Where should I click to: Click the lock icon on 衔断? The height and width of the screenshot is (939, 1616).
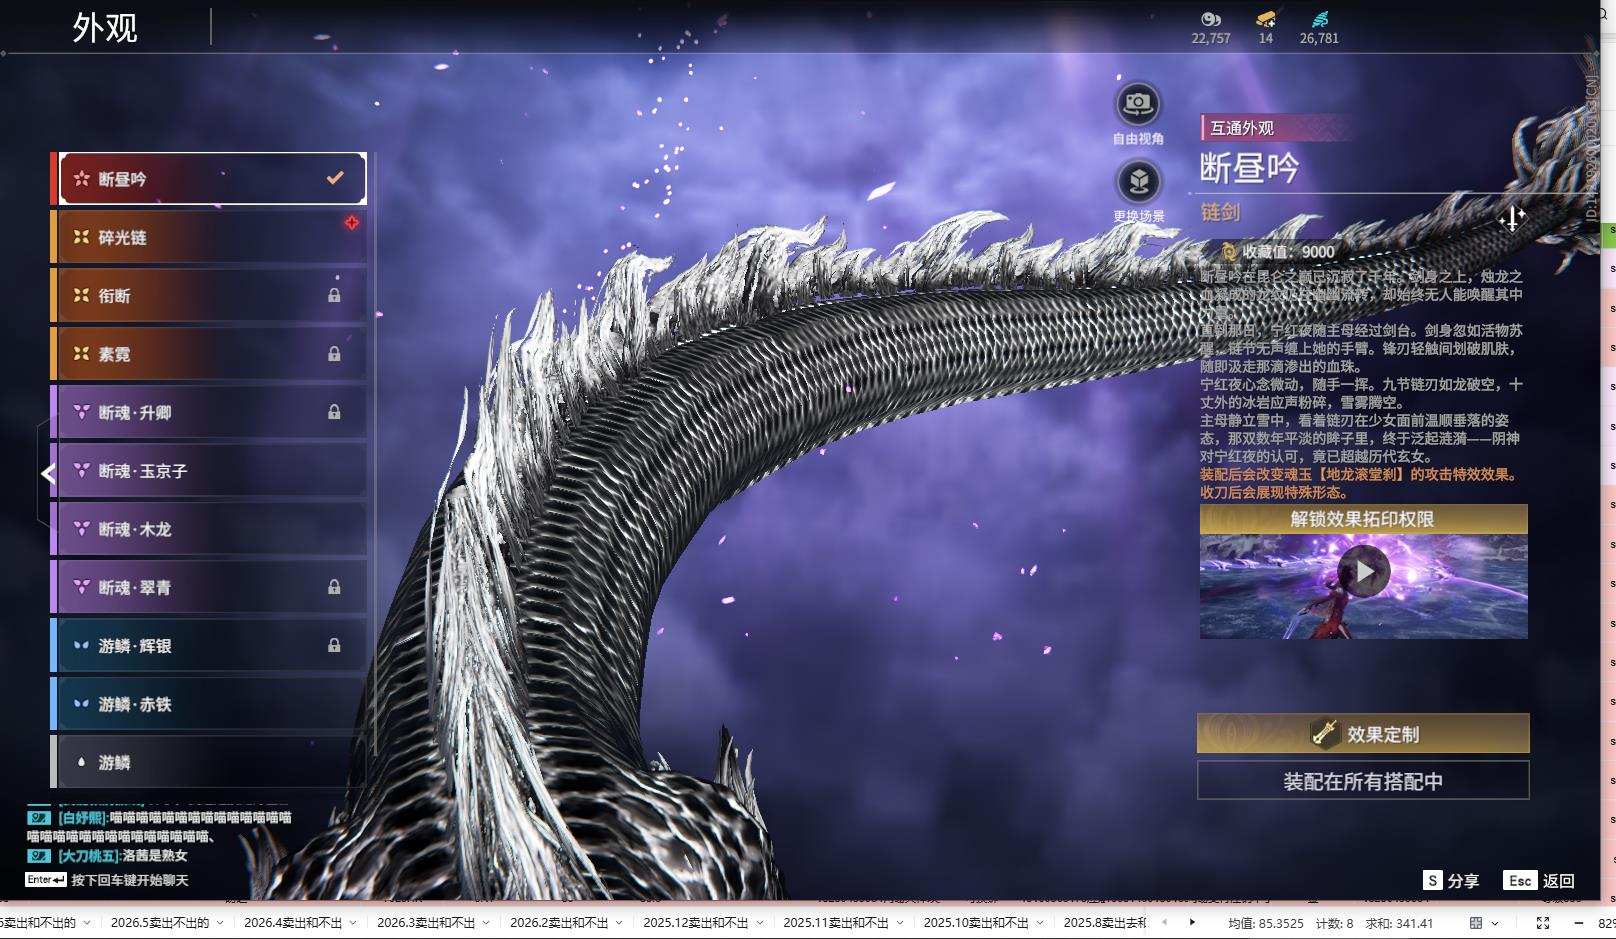pos(334,295)
